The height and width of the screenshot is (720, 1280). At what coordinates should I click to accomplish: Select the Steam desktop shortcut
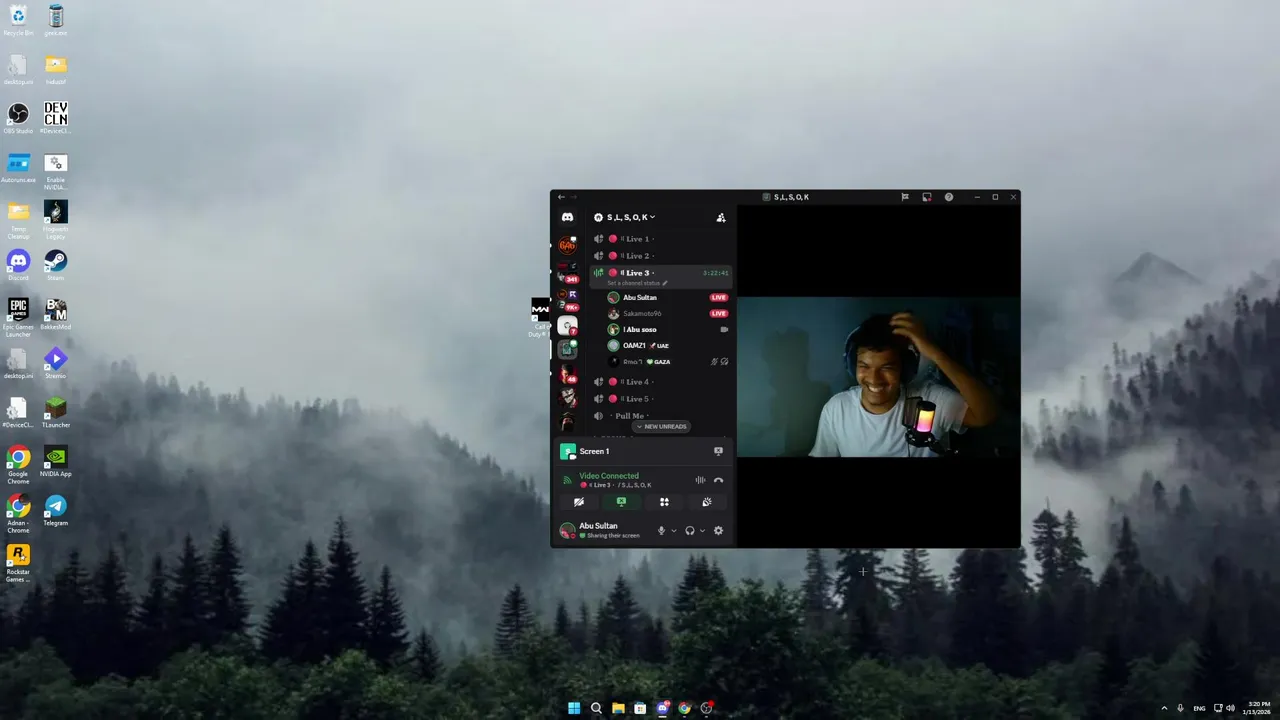[56, 265]
